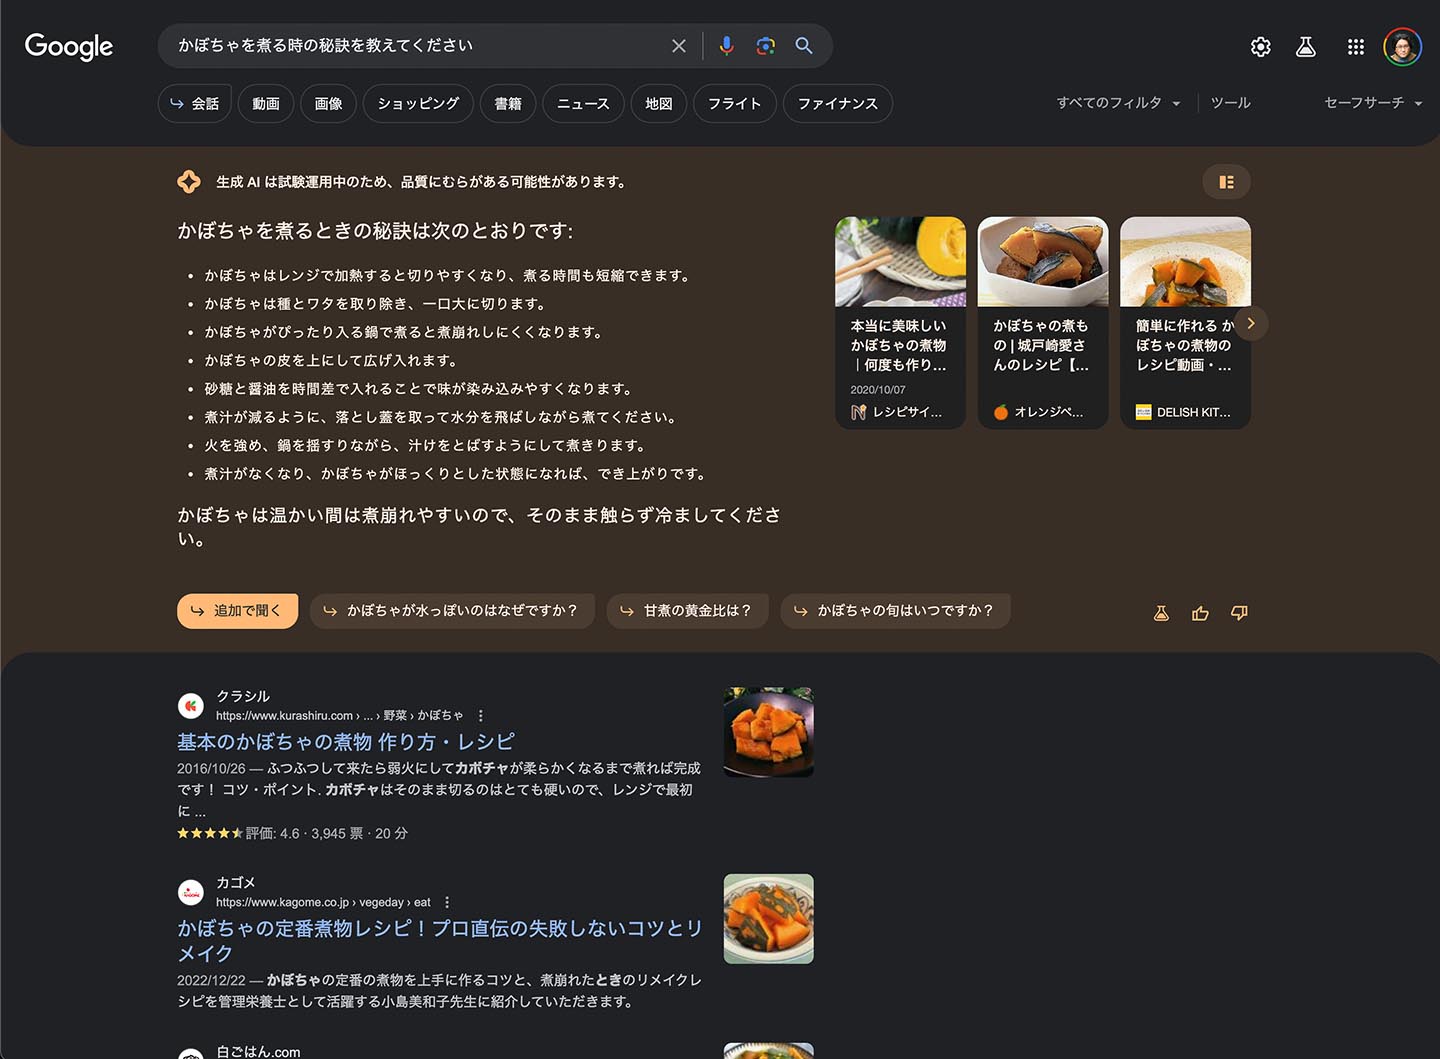1440x1059 pixels.
Task: Click the クラシル site favicon
Action: [191, 706]
